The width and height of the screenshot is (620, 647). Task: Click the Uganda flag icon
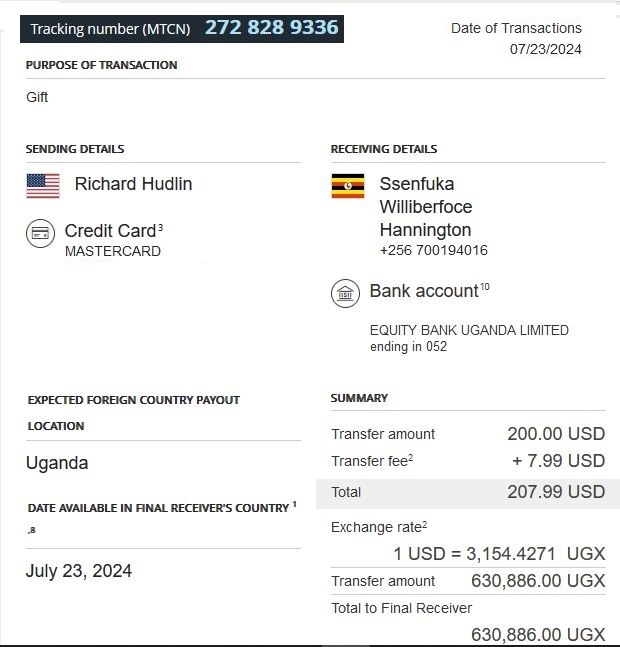click(x=348, y=186)
